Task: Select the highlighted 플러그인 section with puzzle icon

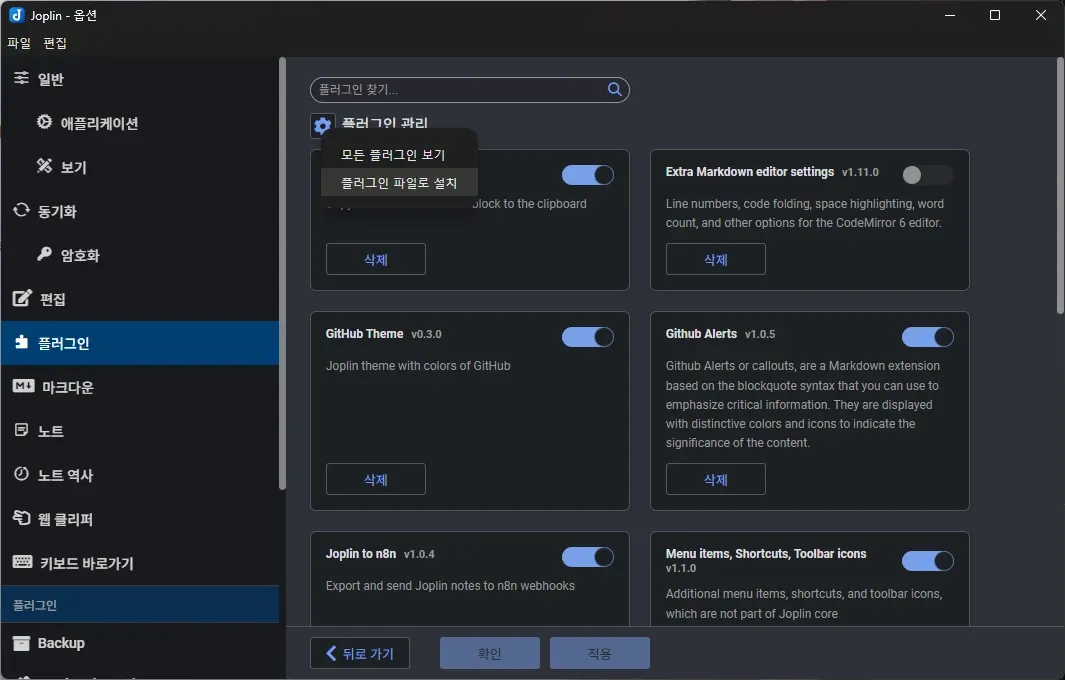Action: tap(139, 343)
